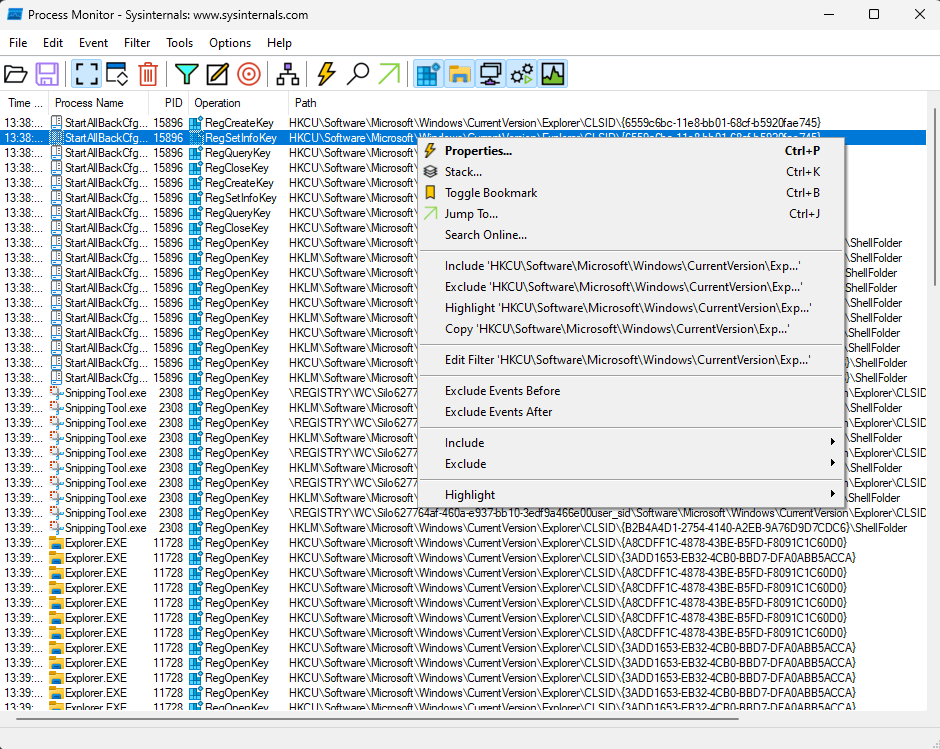Screen dimensions: 940x749
Task: Choose Stack... in the context menu
Action: [x=631, y=172]
